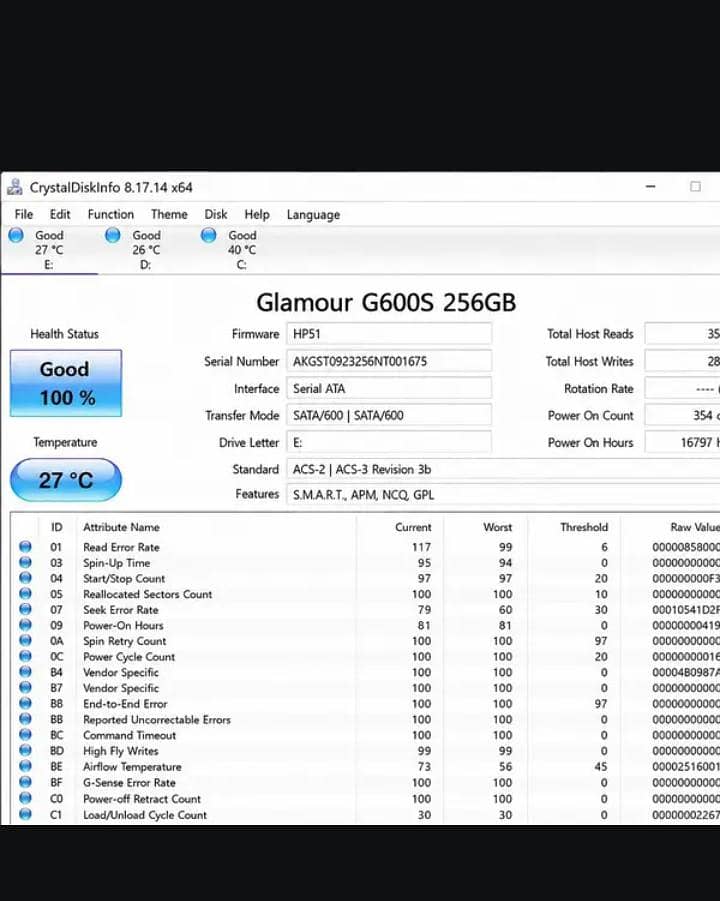Click the Current column header

click(413, 527)
